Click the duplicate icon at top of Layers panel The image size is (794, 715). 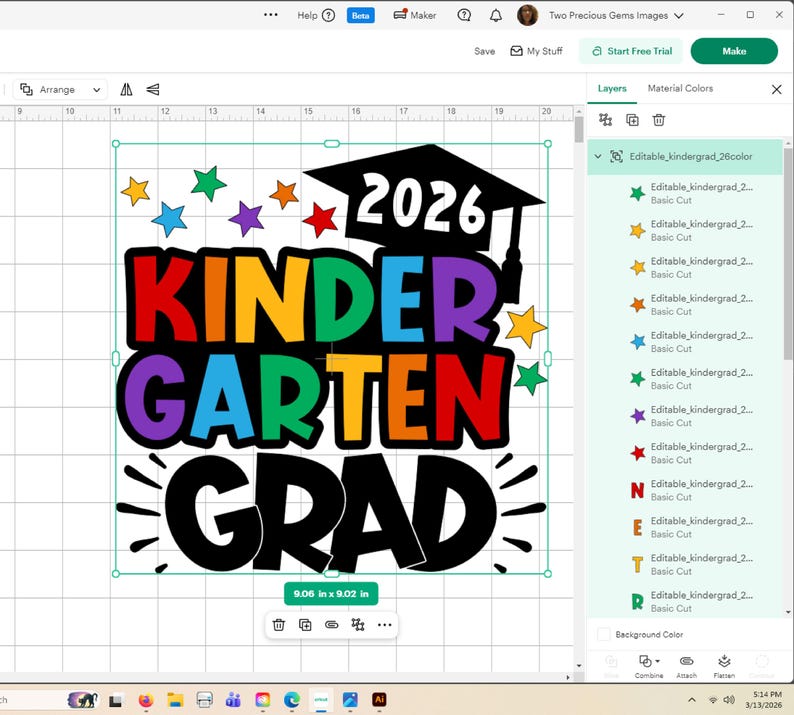[632, 120]
